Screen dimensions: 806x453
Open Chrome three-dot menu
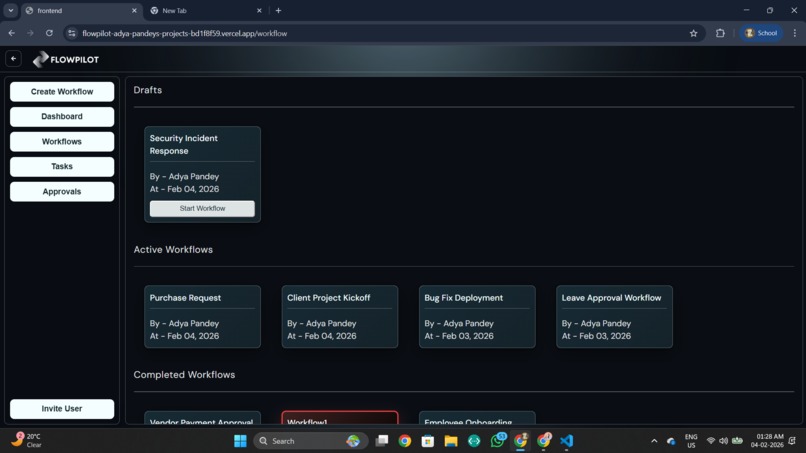pyautogui.click(x=795, y=33)
